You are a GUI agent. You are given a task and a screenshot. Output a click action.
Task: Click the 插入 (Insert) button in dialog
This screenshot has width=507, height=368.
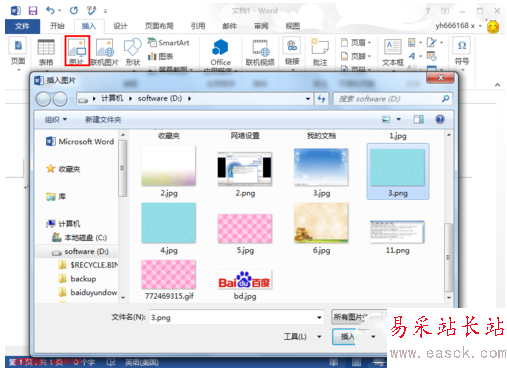click(x=349, y=337)
